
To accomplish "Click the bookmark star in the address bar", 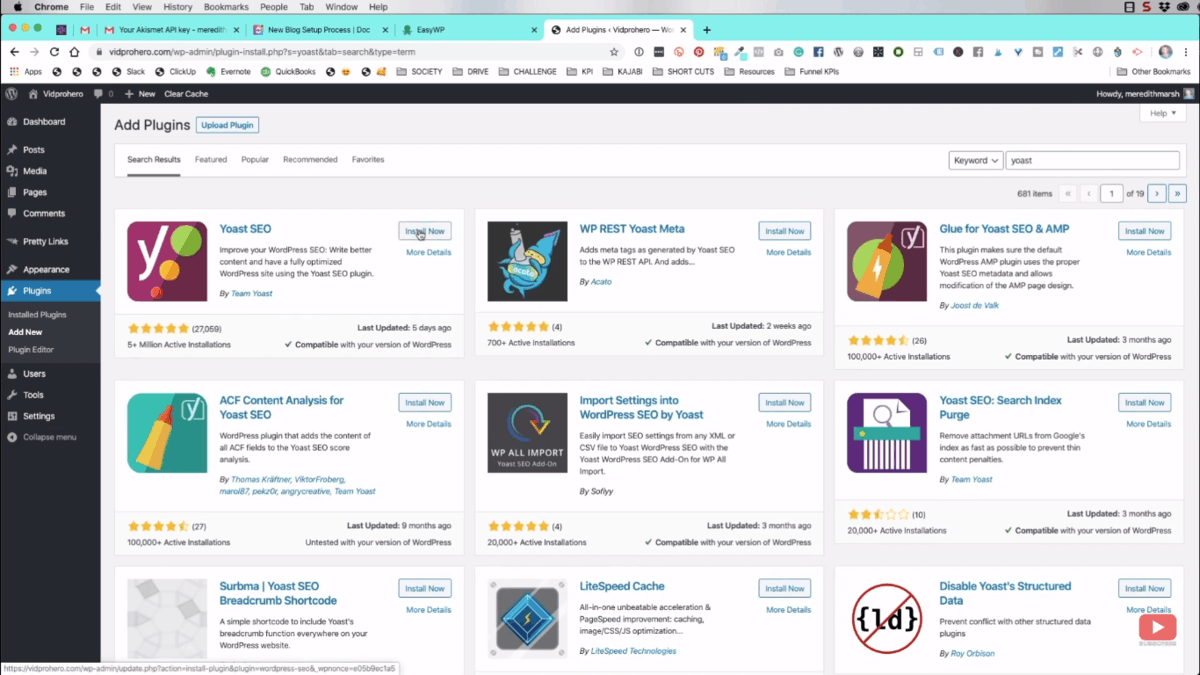I will click(x=615, y=50).
